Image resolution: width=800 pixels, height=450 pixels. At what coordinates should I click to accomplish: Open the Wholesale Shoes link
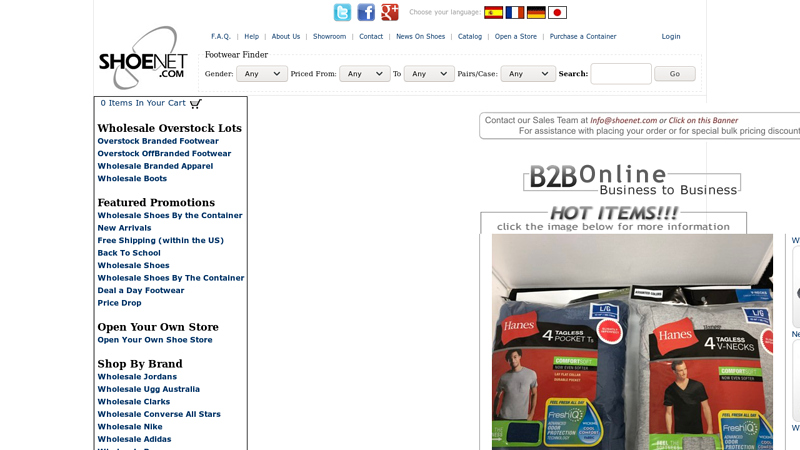pyautogui.click(x=133, y=265)
